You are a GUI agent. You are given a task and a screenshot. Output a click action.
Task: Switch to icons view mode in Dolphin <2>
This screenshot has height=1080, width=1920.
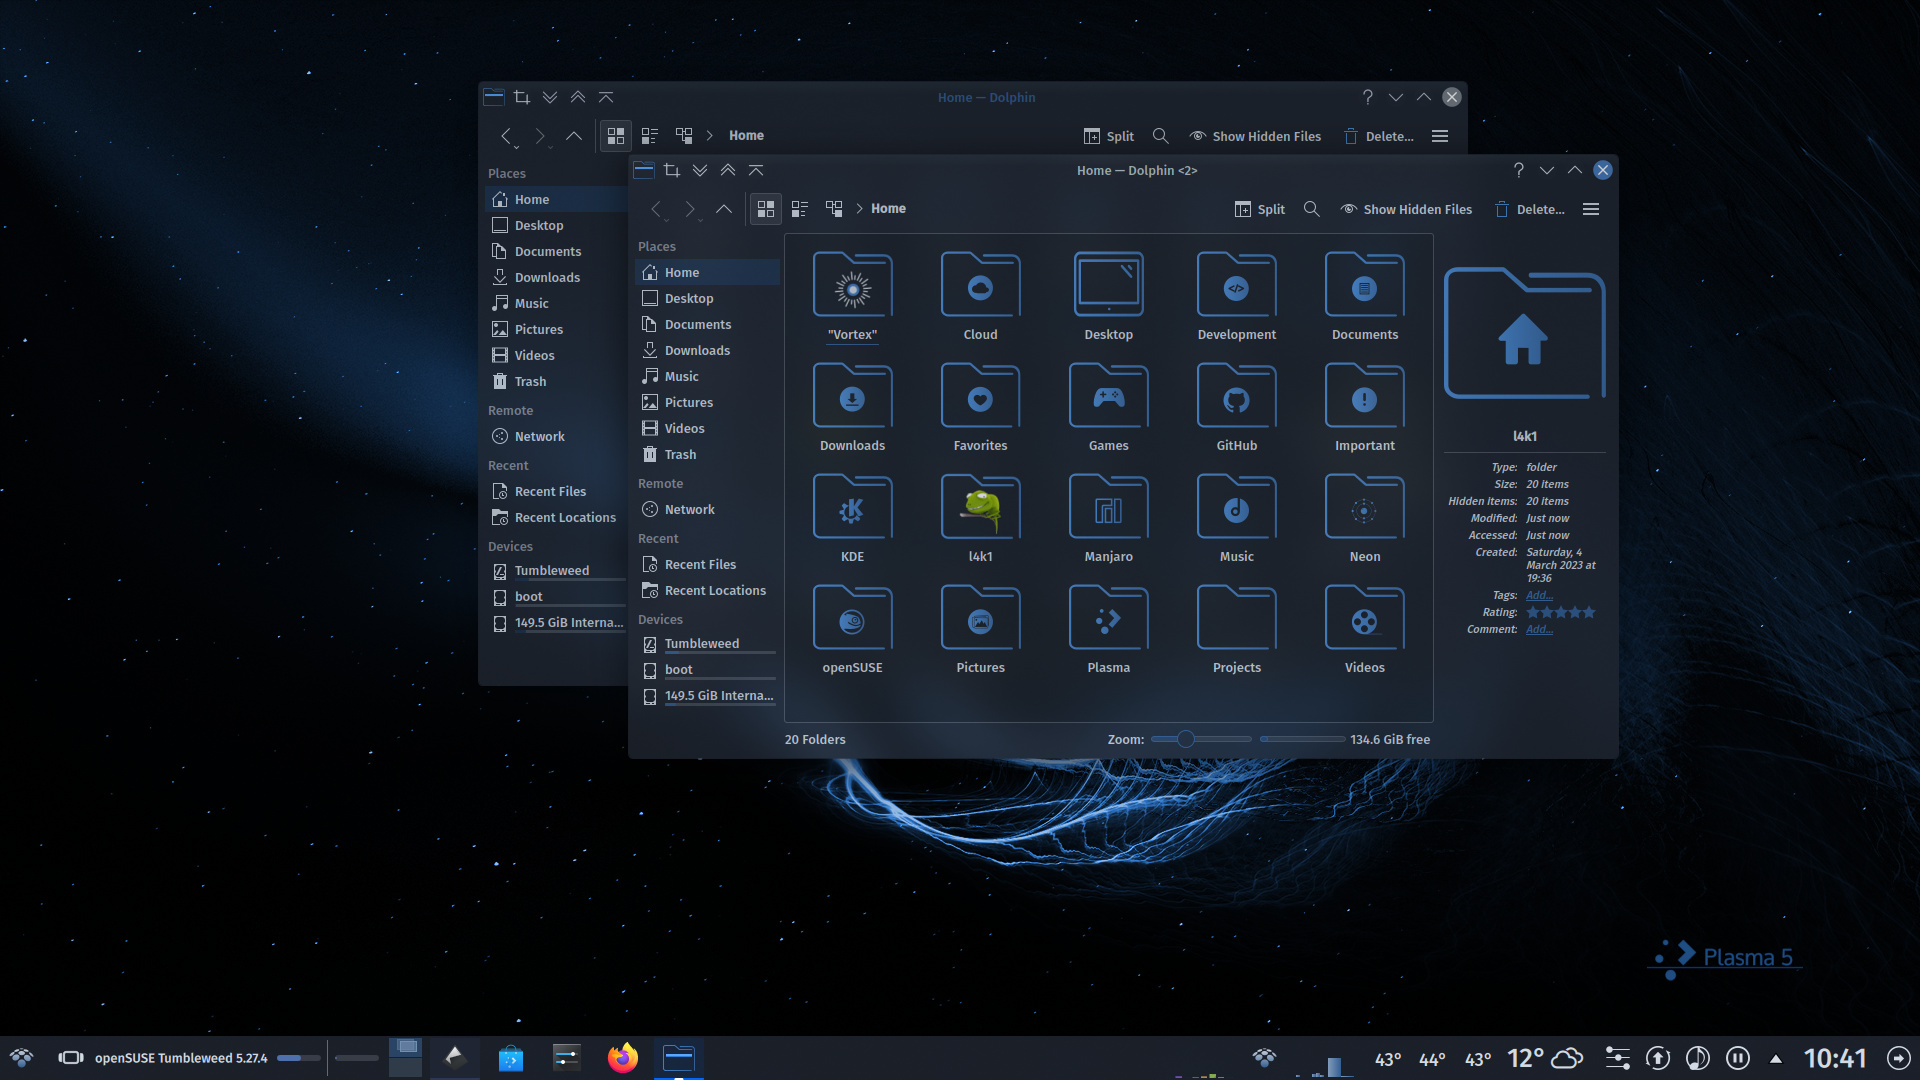click(766, 209)
